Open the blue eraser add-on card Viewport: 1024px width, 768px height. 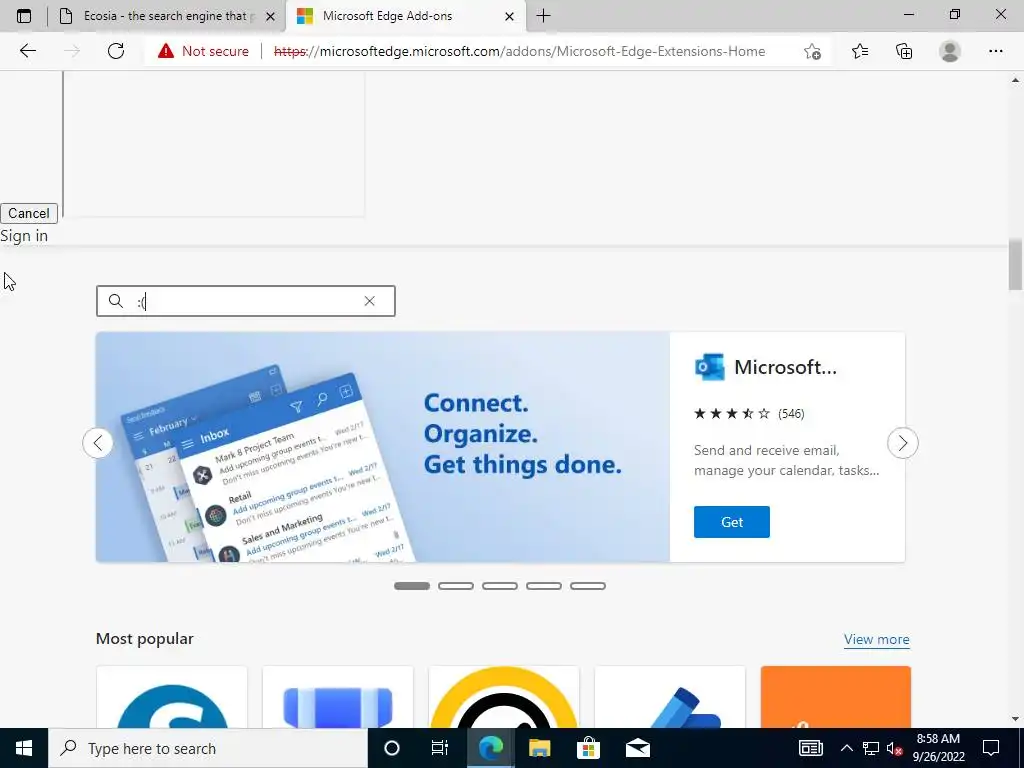[x=338, y=697]
